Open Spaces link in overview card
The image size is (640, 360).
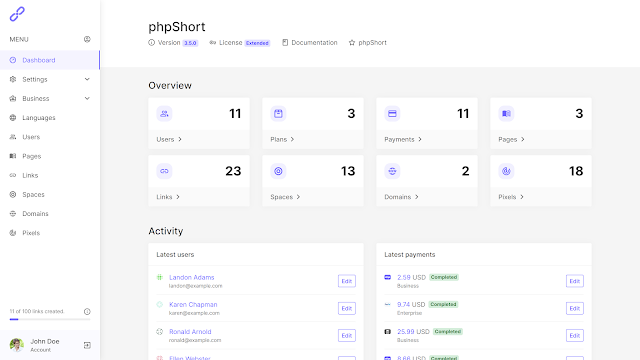pos(285,197)
